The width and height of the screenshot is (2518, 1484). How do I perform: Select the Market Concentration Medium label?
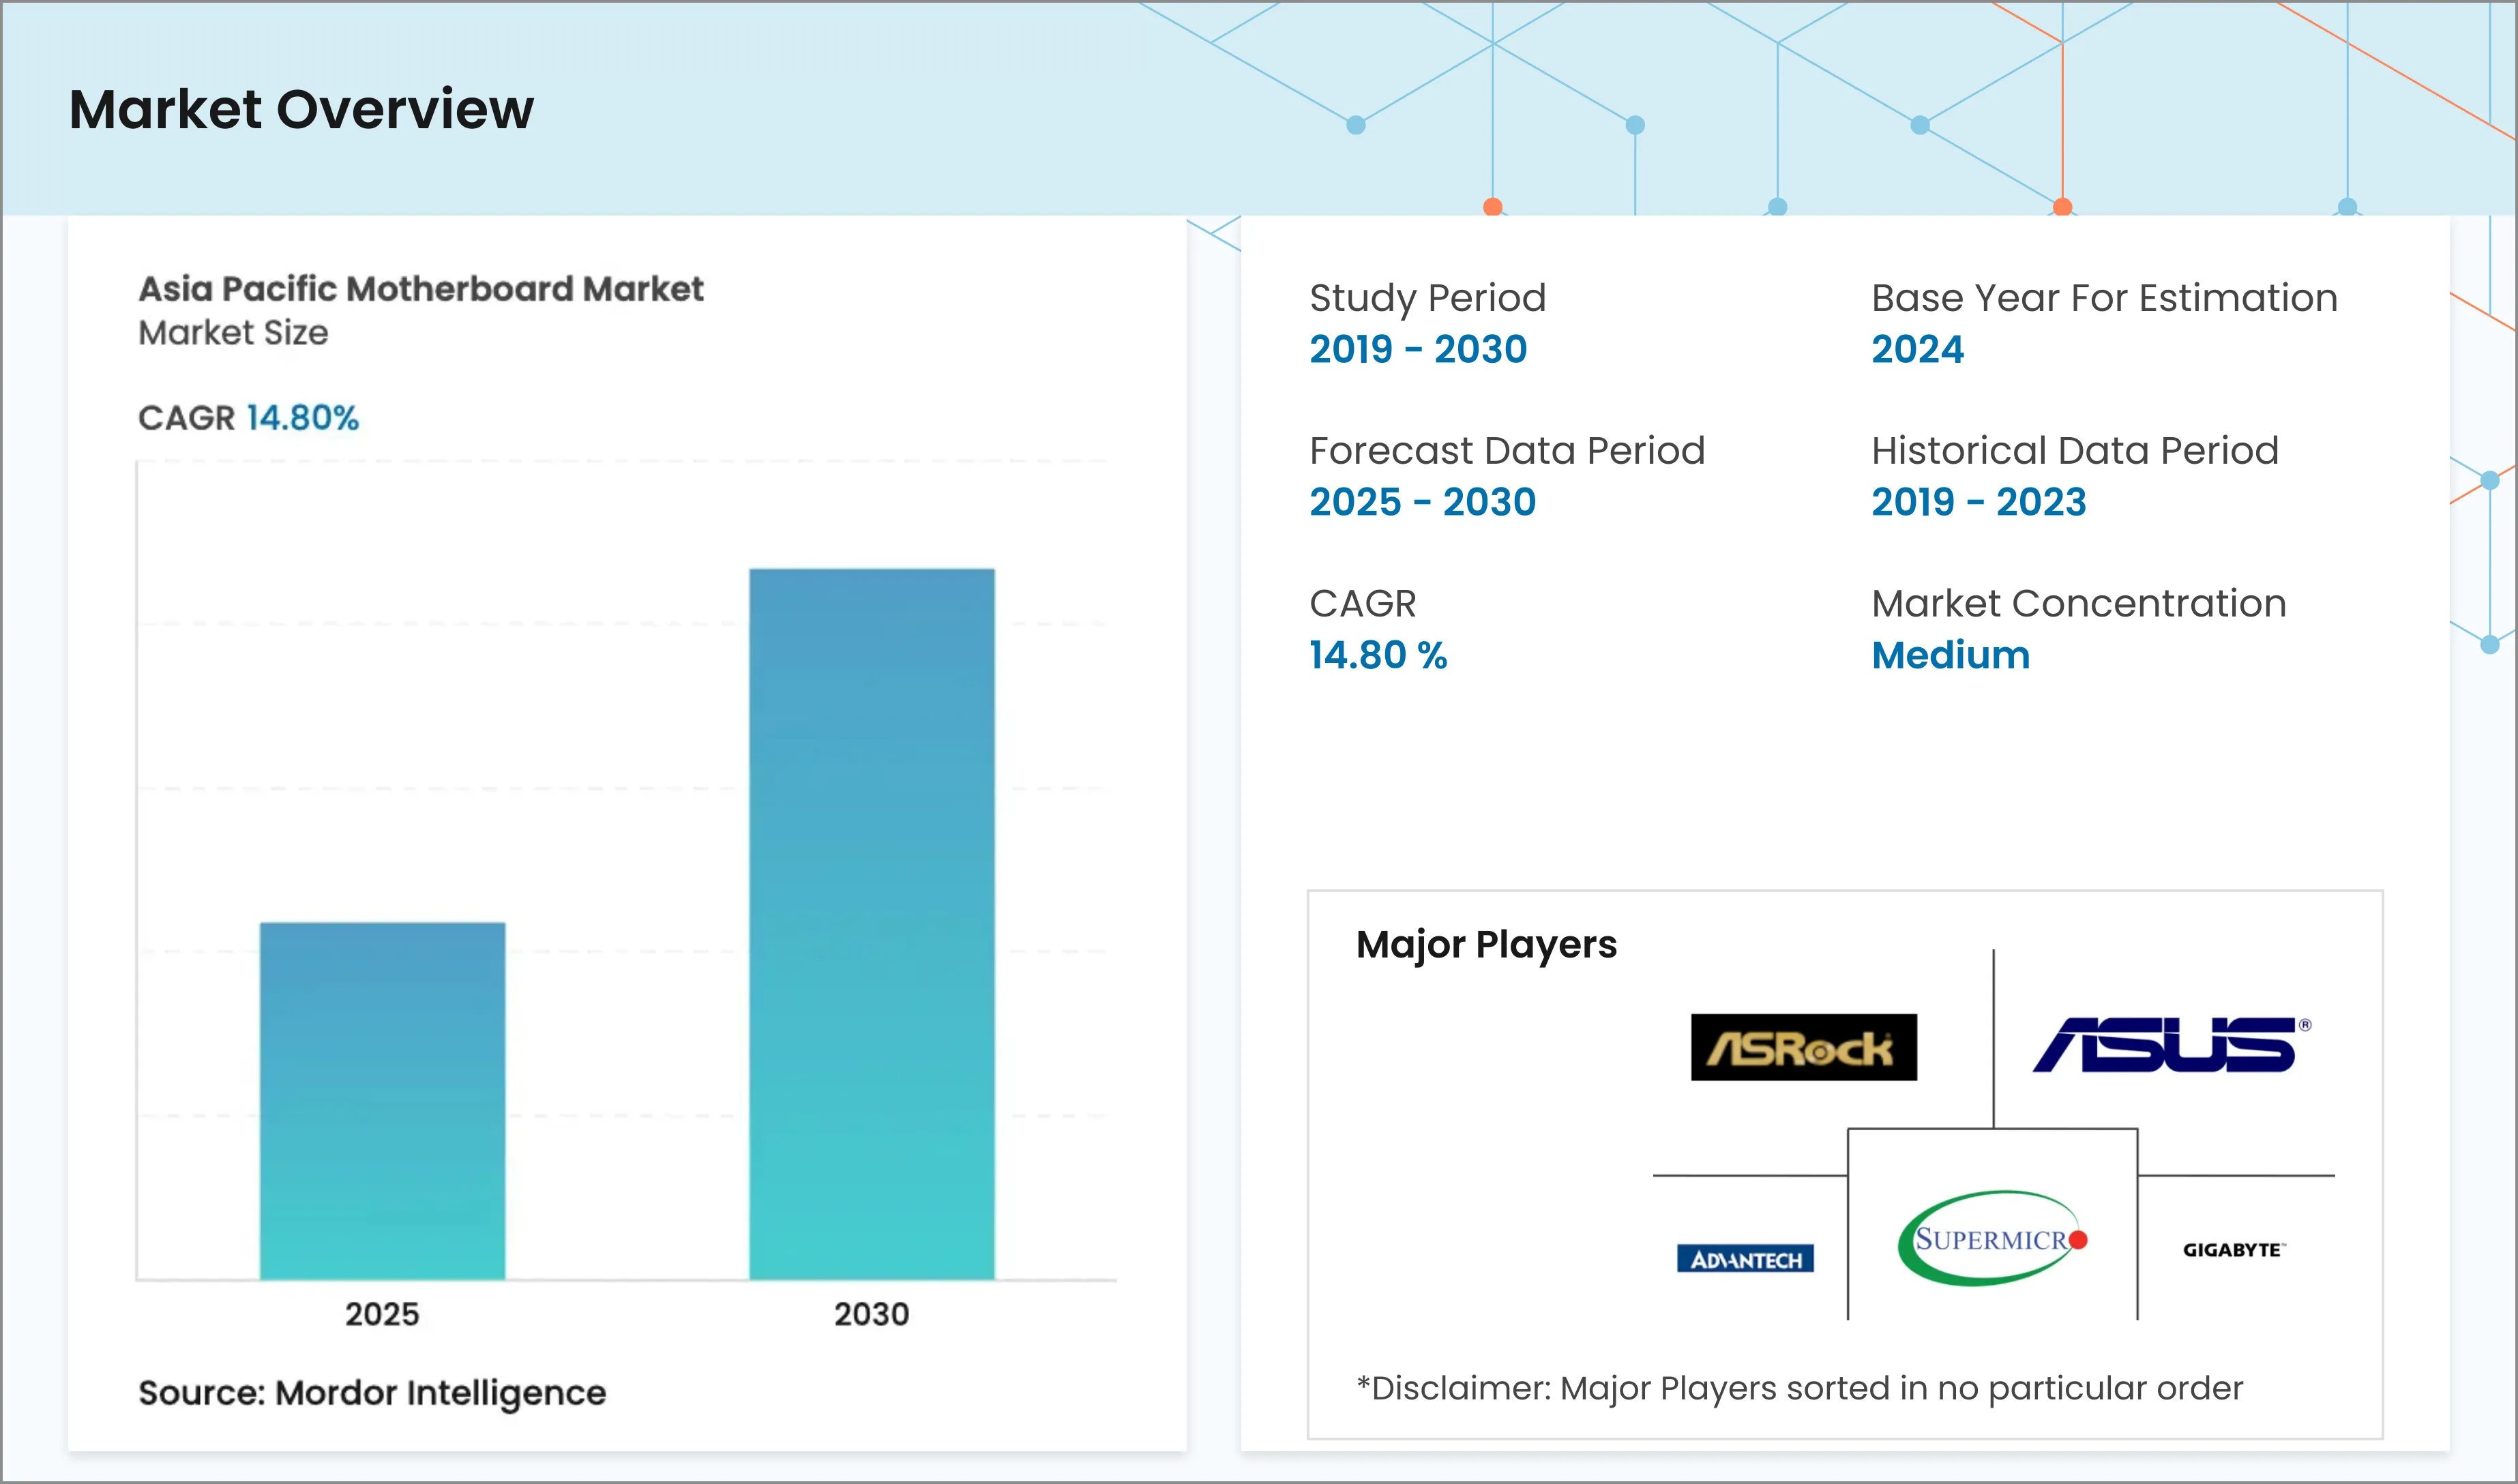[1950, 655]
